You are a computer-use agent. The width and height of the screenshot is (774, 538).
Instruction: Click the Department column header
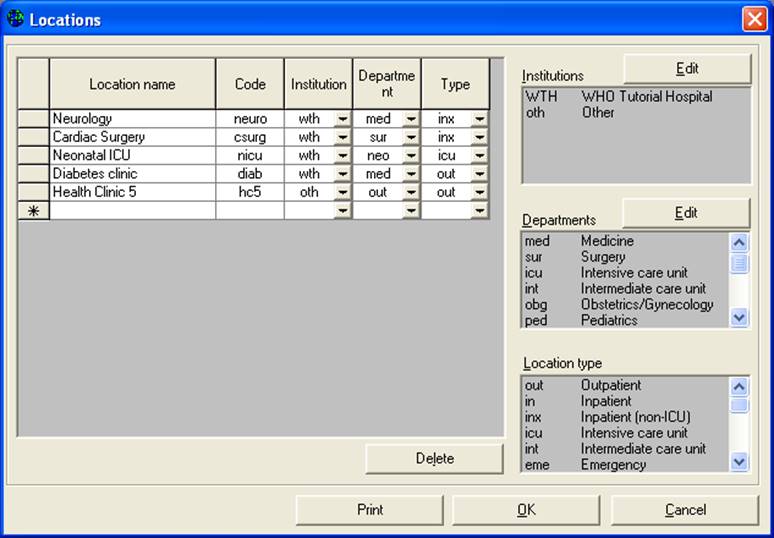point(387,84)
